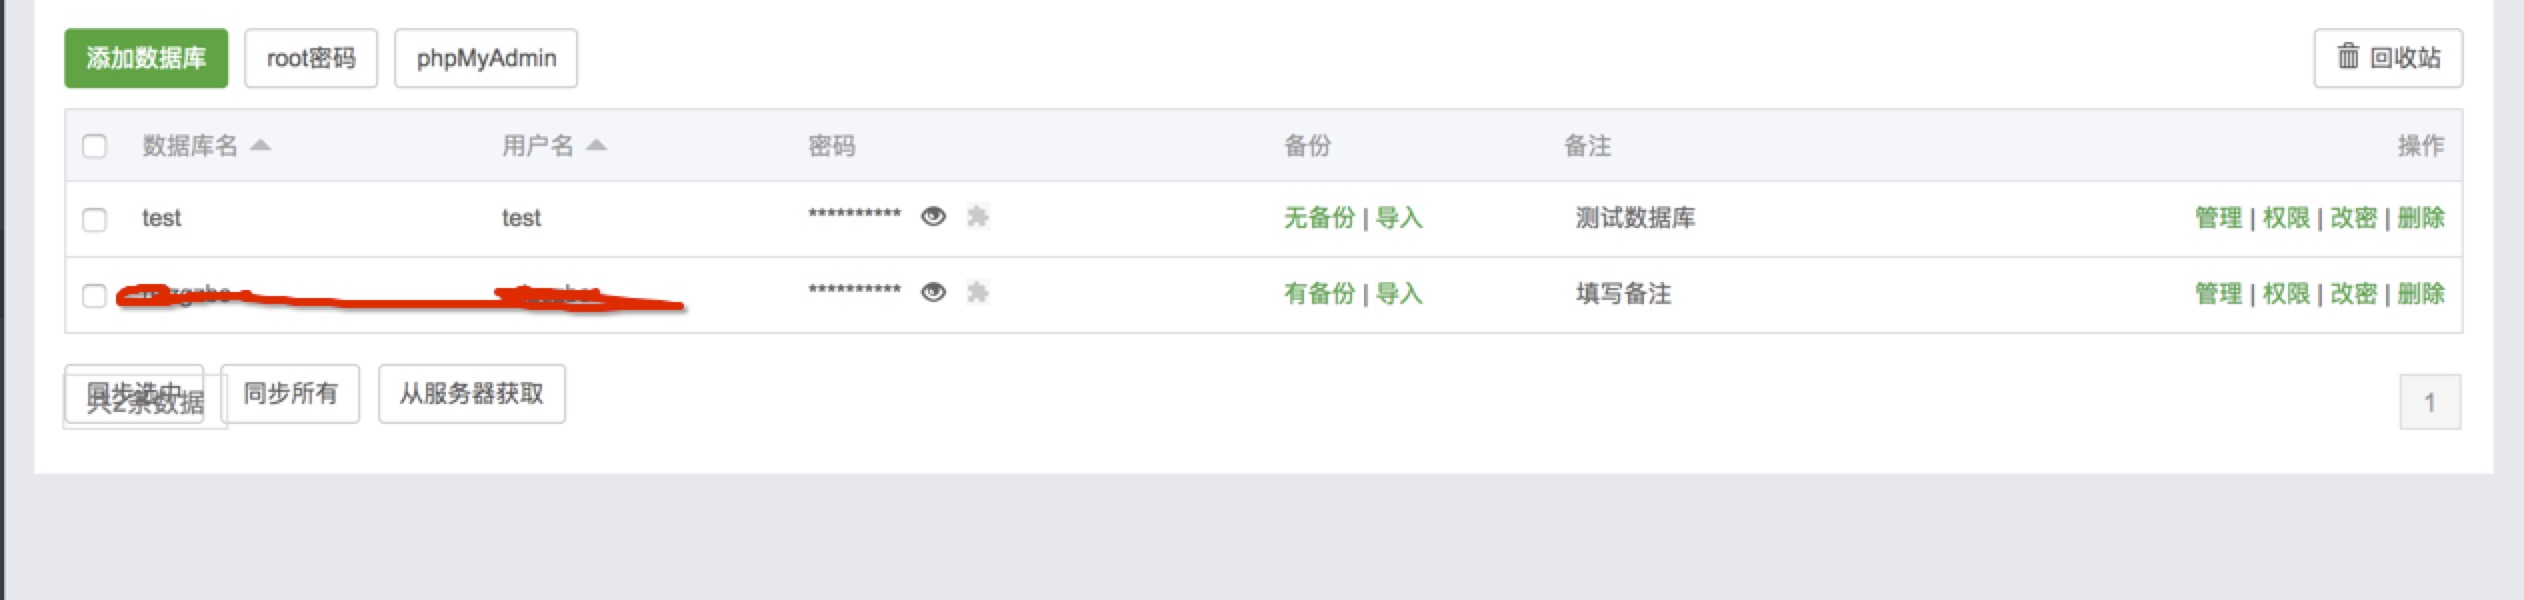Go to page 1 in pagination
2524x600 pixels.
tap(2429, 402)
